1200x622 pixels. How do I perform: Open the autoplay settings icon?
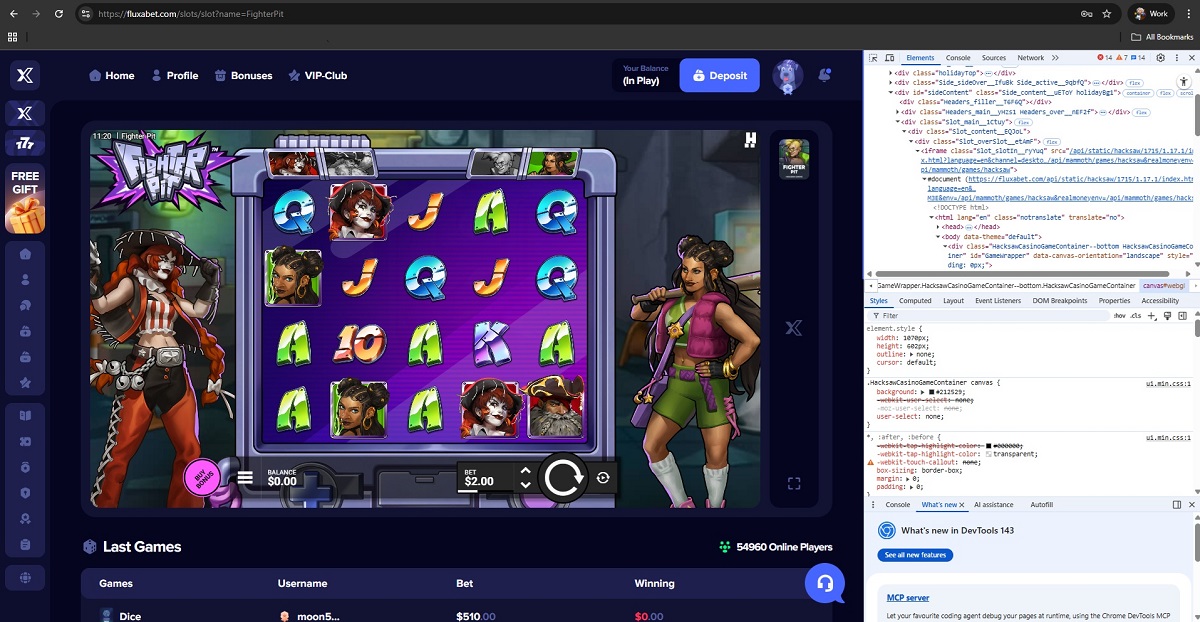pos(603,478)
